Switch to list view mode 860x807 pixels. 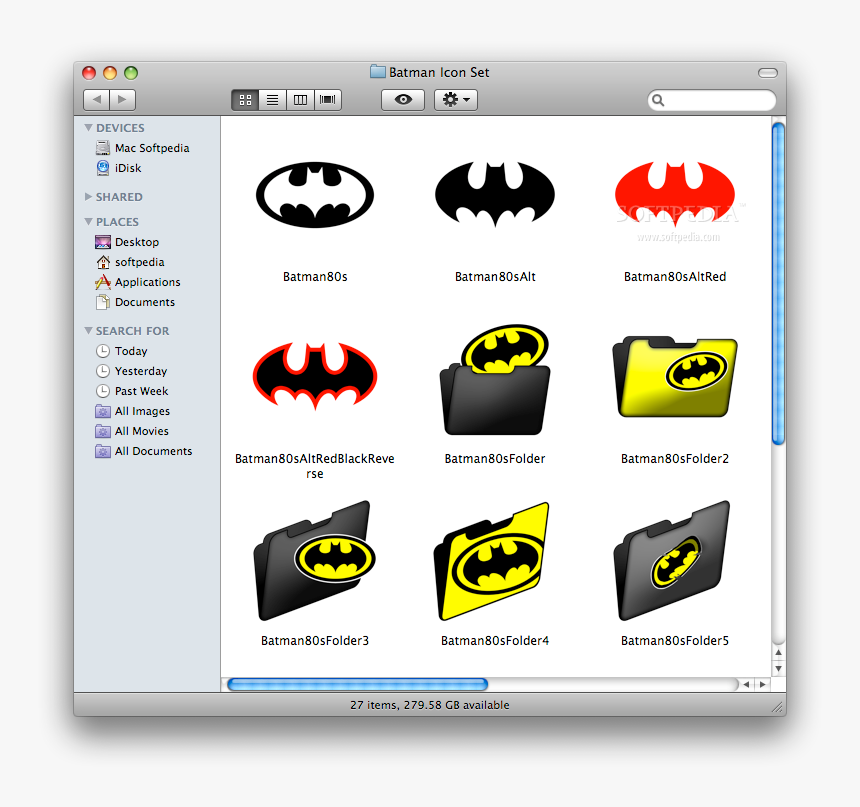pyautogui.click(x=273, y=100)
